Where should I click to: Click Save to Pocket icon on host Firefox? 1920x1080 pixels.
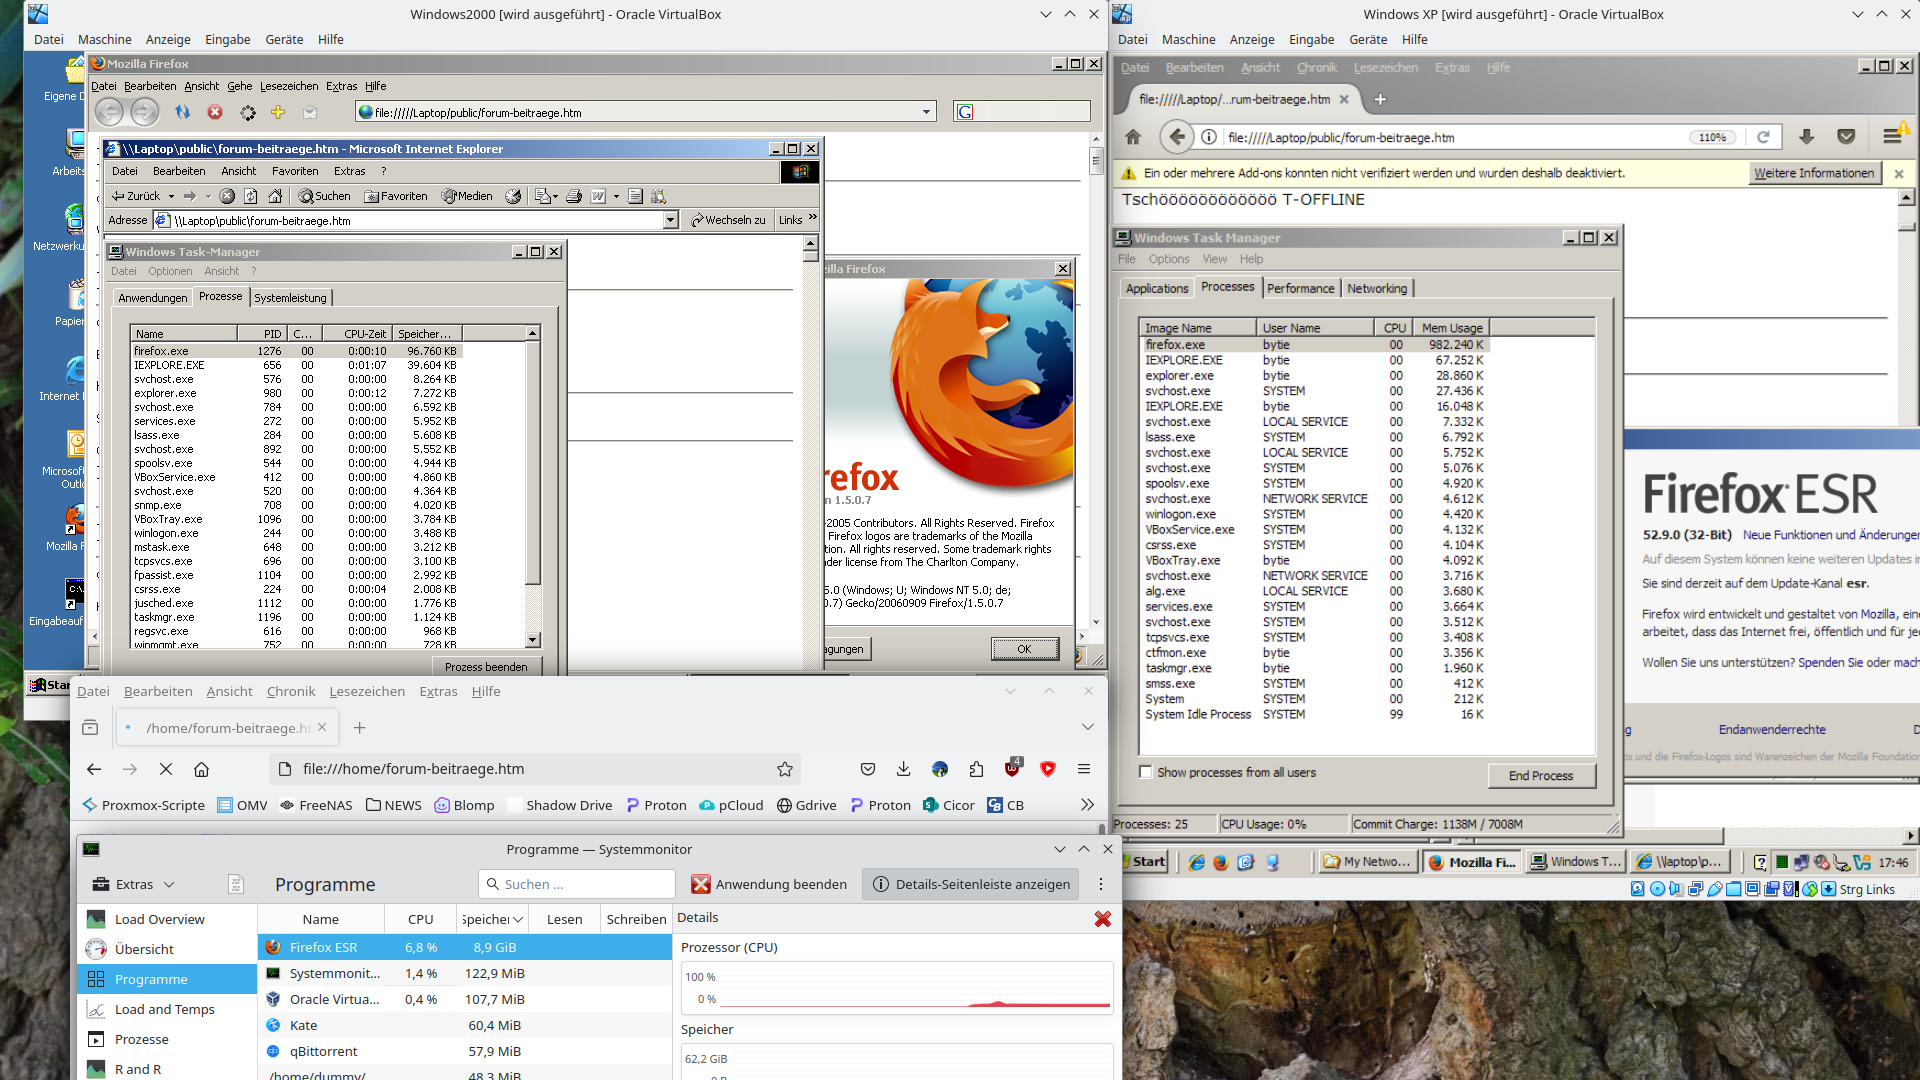(x=868, y=769)
